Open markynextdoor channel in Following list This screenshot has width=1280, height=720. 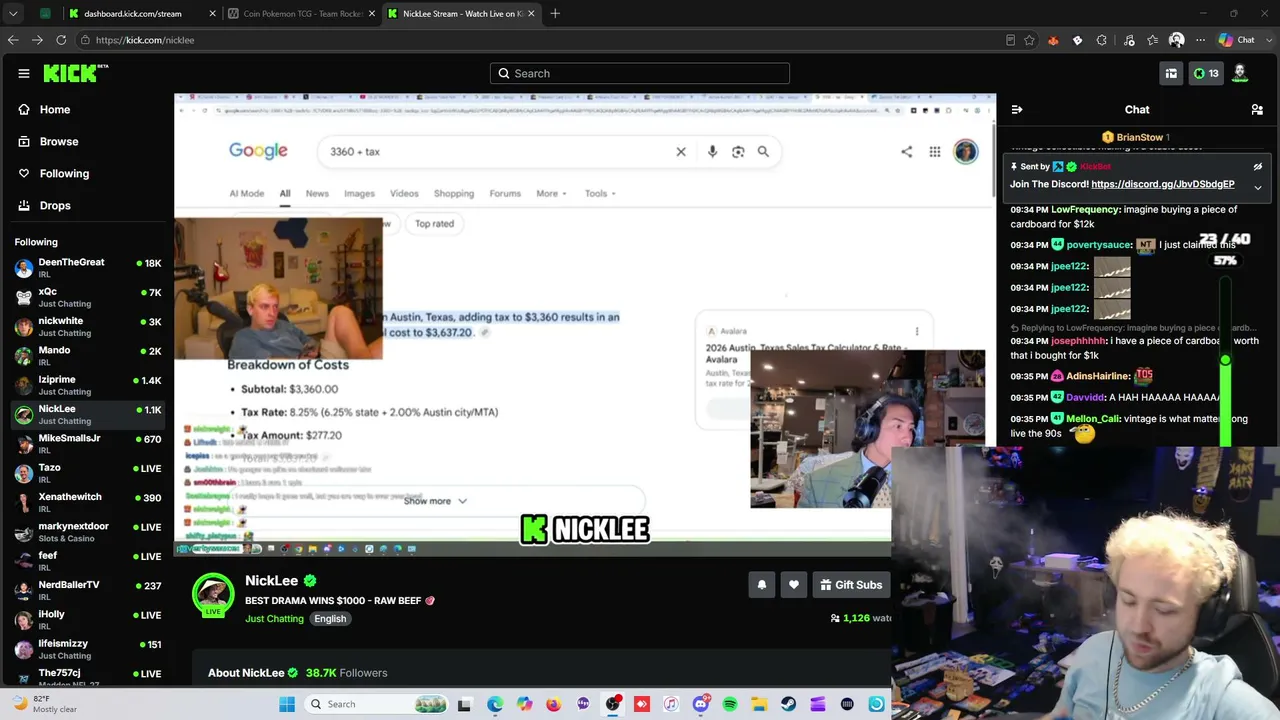click(86, 532)
